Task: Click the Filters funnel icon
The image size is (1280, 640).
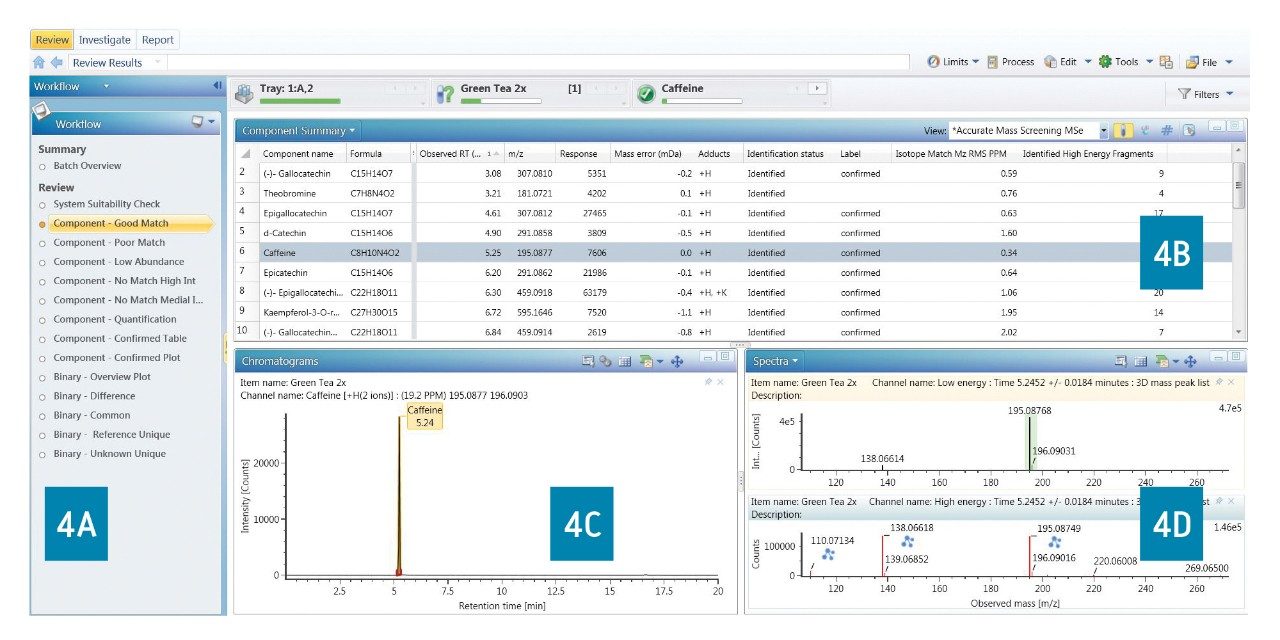Action: [x=1184, y=94]
